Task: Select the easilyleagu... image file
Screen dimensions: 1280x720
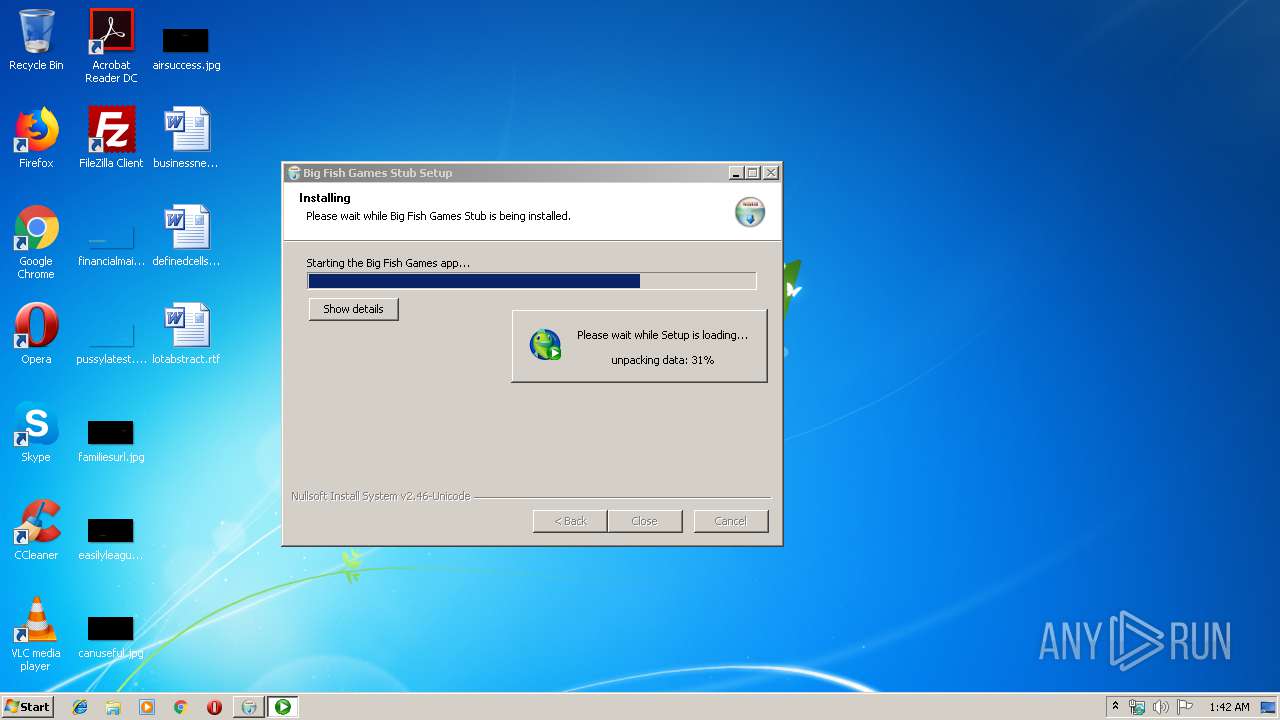Action: (x=111, y=540)
